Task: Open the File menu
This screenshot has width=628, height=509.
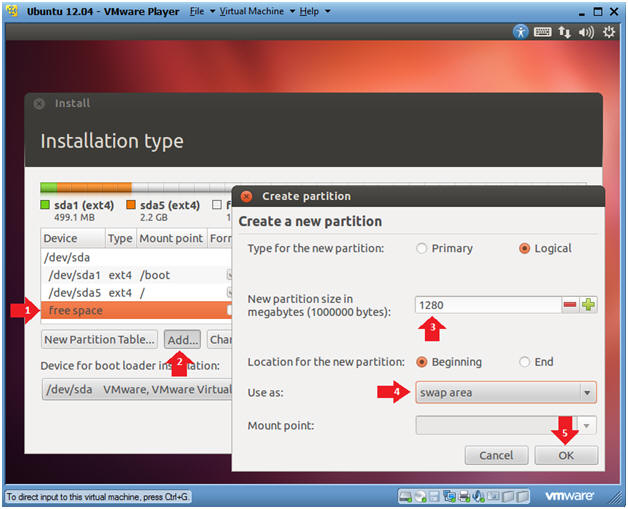Action: (x=197, y=11)
